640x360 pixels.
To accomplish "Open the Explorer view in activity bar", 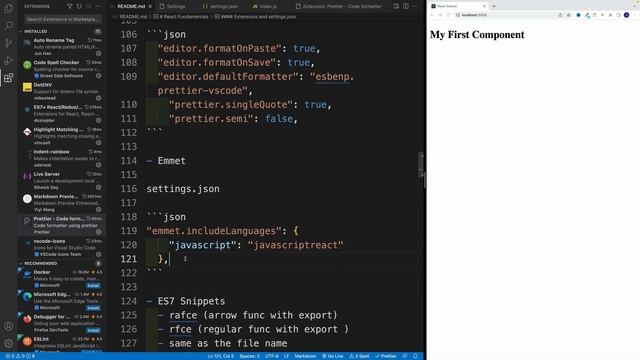I will tap(8, 8).
